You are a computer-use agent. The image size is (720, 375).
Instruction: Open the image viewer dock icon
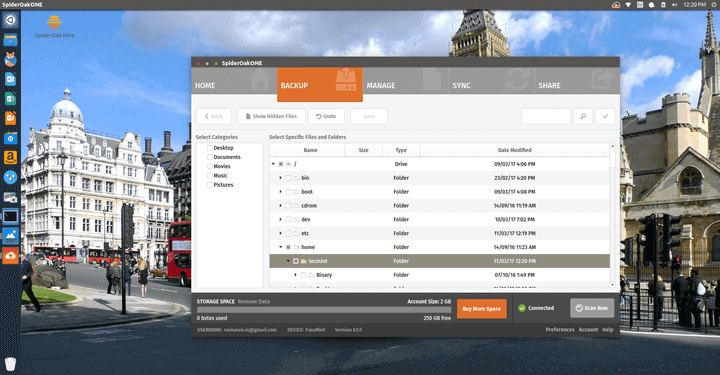[x=10, y=236]
